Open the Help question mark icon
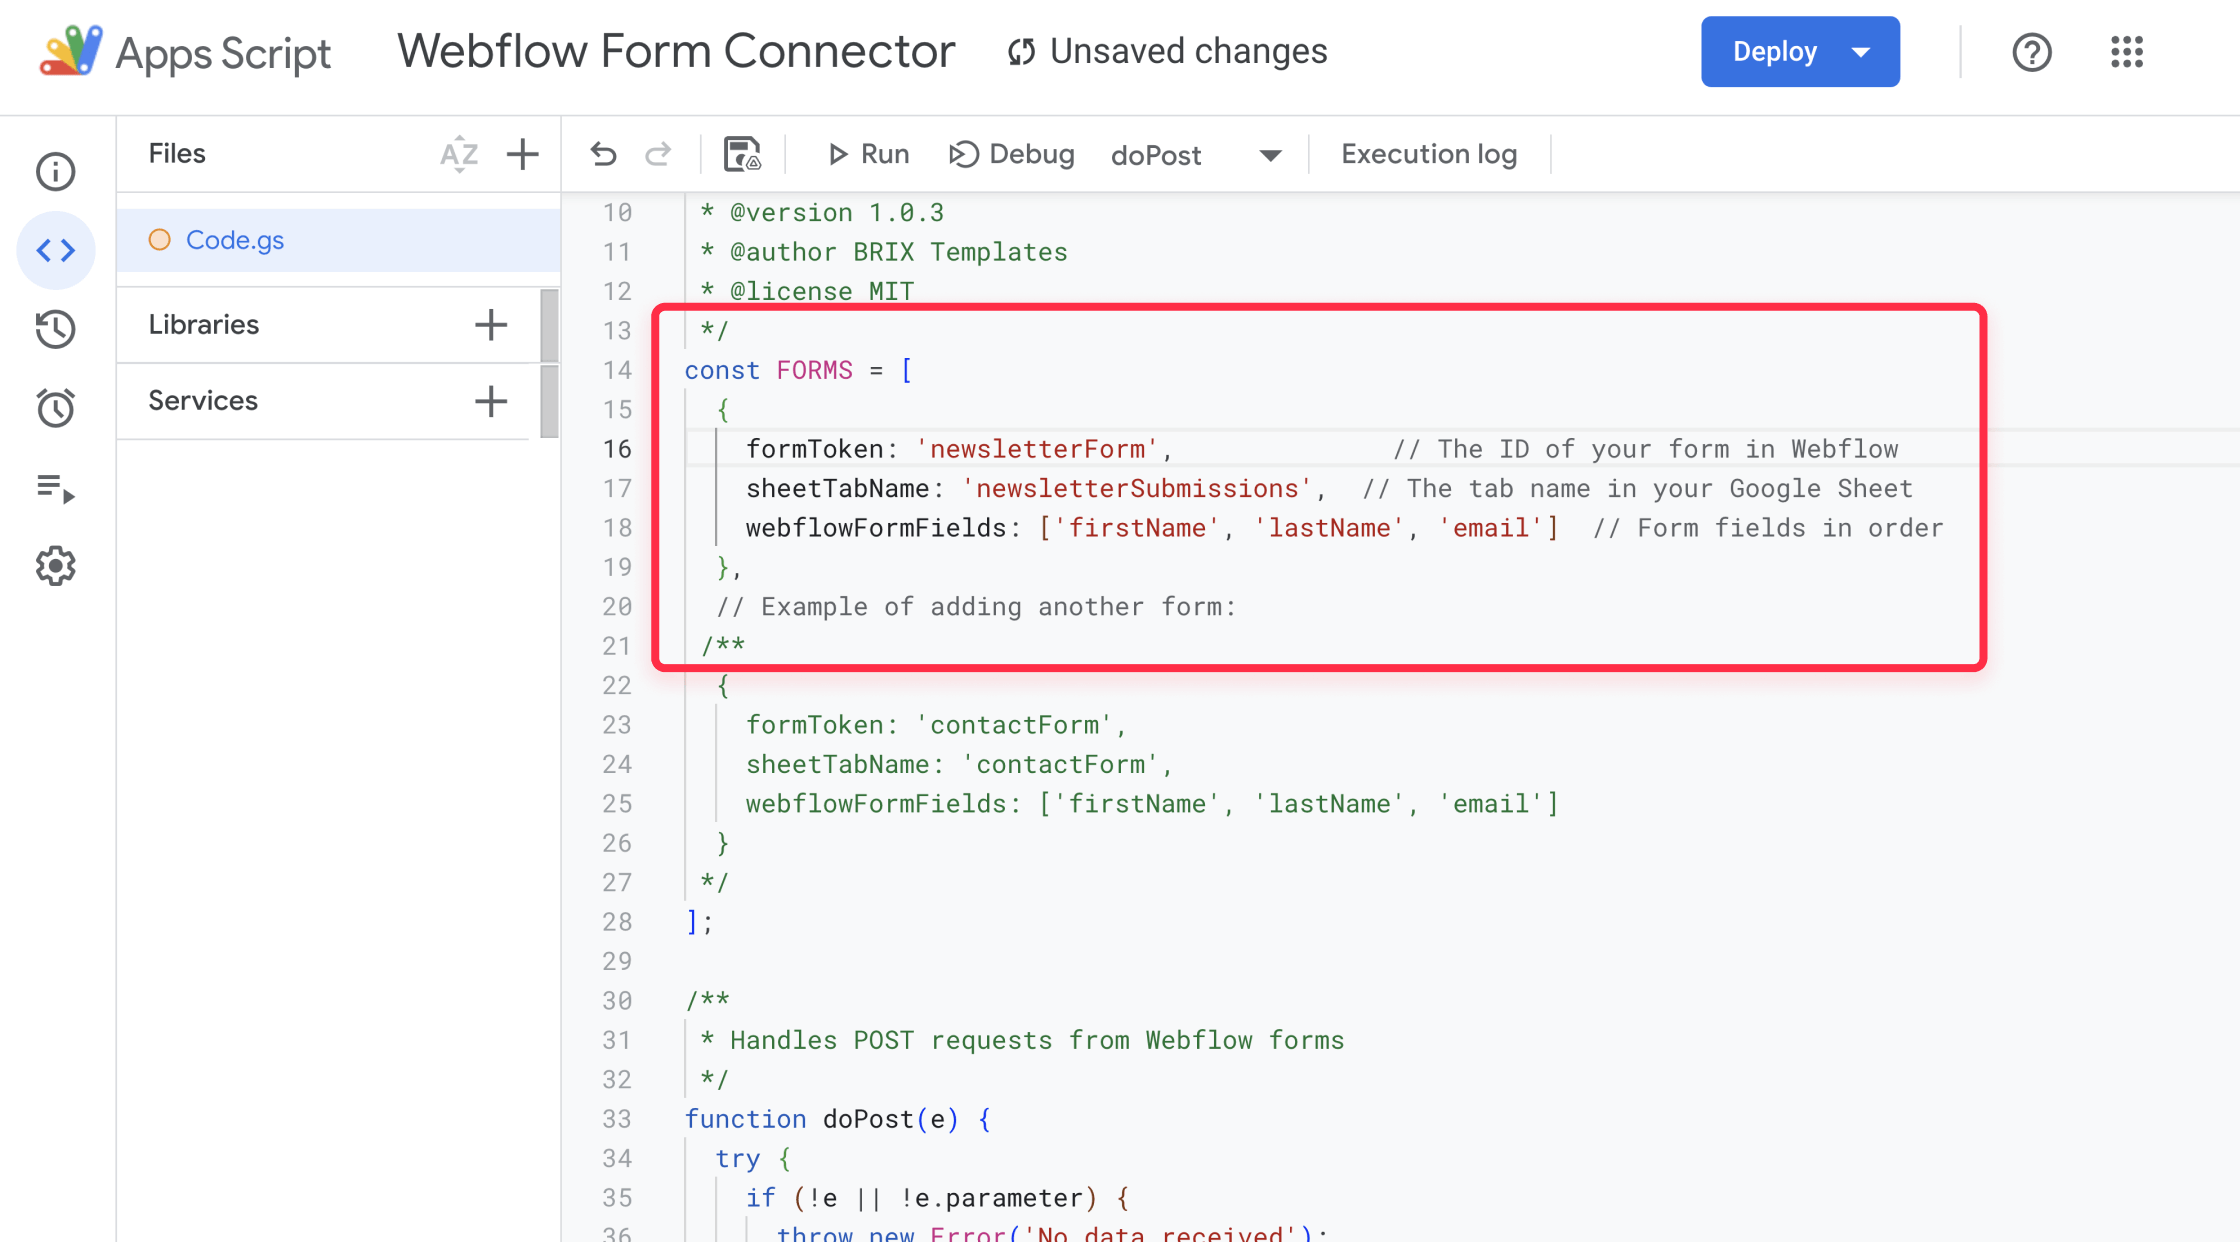 click(2032, 52)
